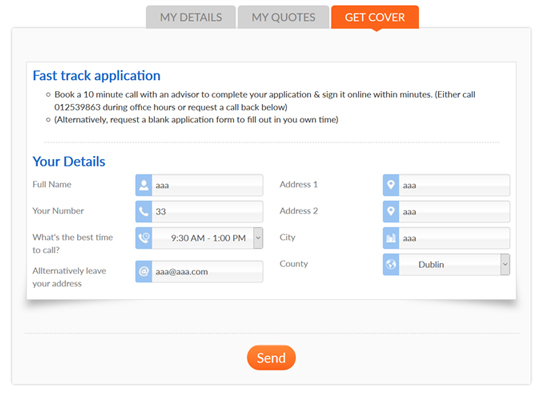This screenshot has height=398, width=542.
Task: Click the 'Allternatively leave your address' label
Action: [69, 277]
